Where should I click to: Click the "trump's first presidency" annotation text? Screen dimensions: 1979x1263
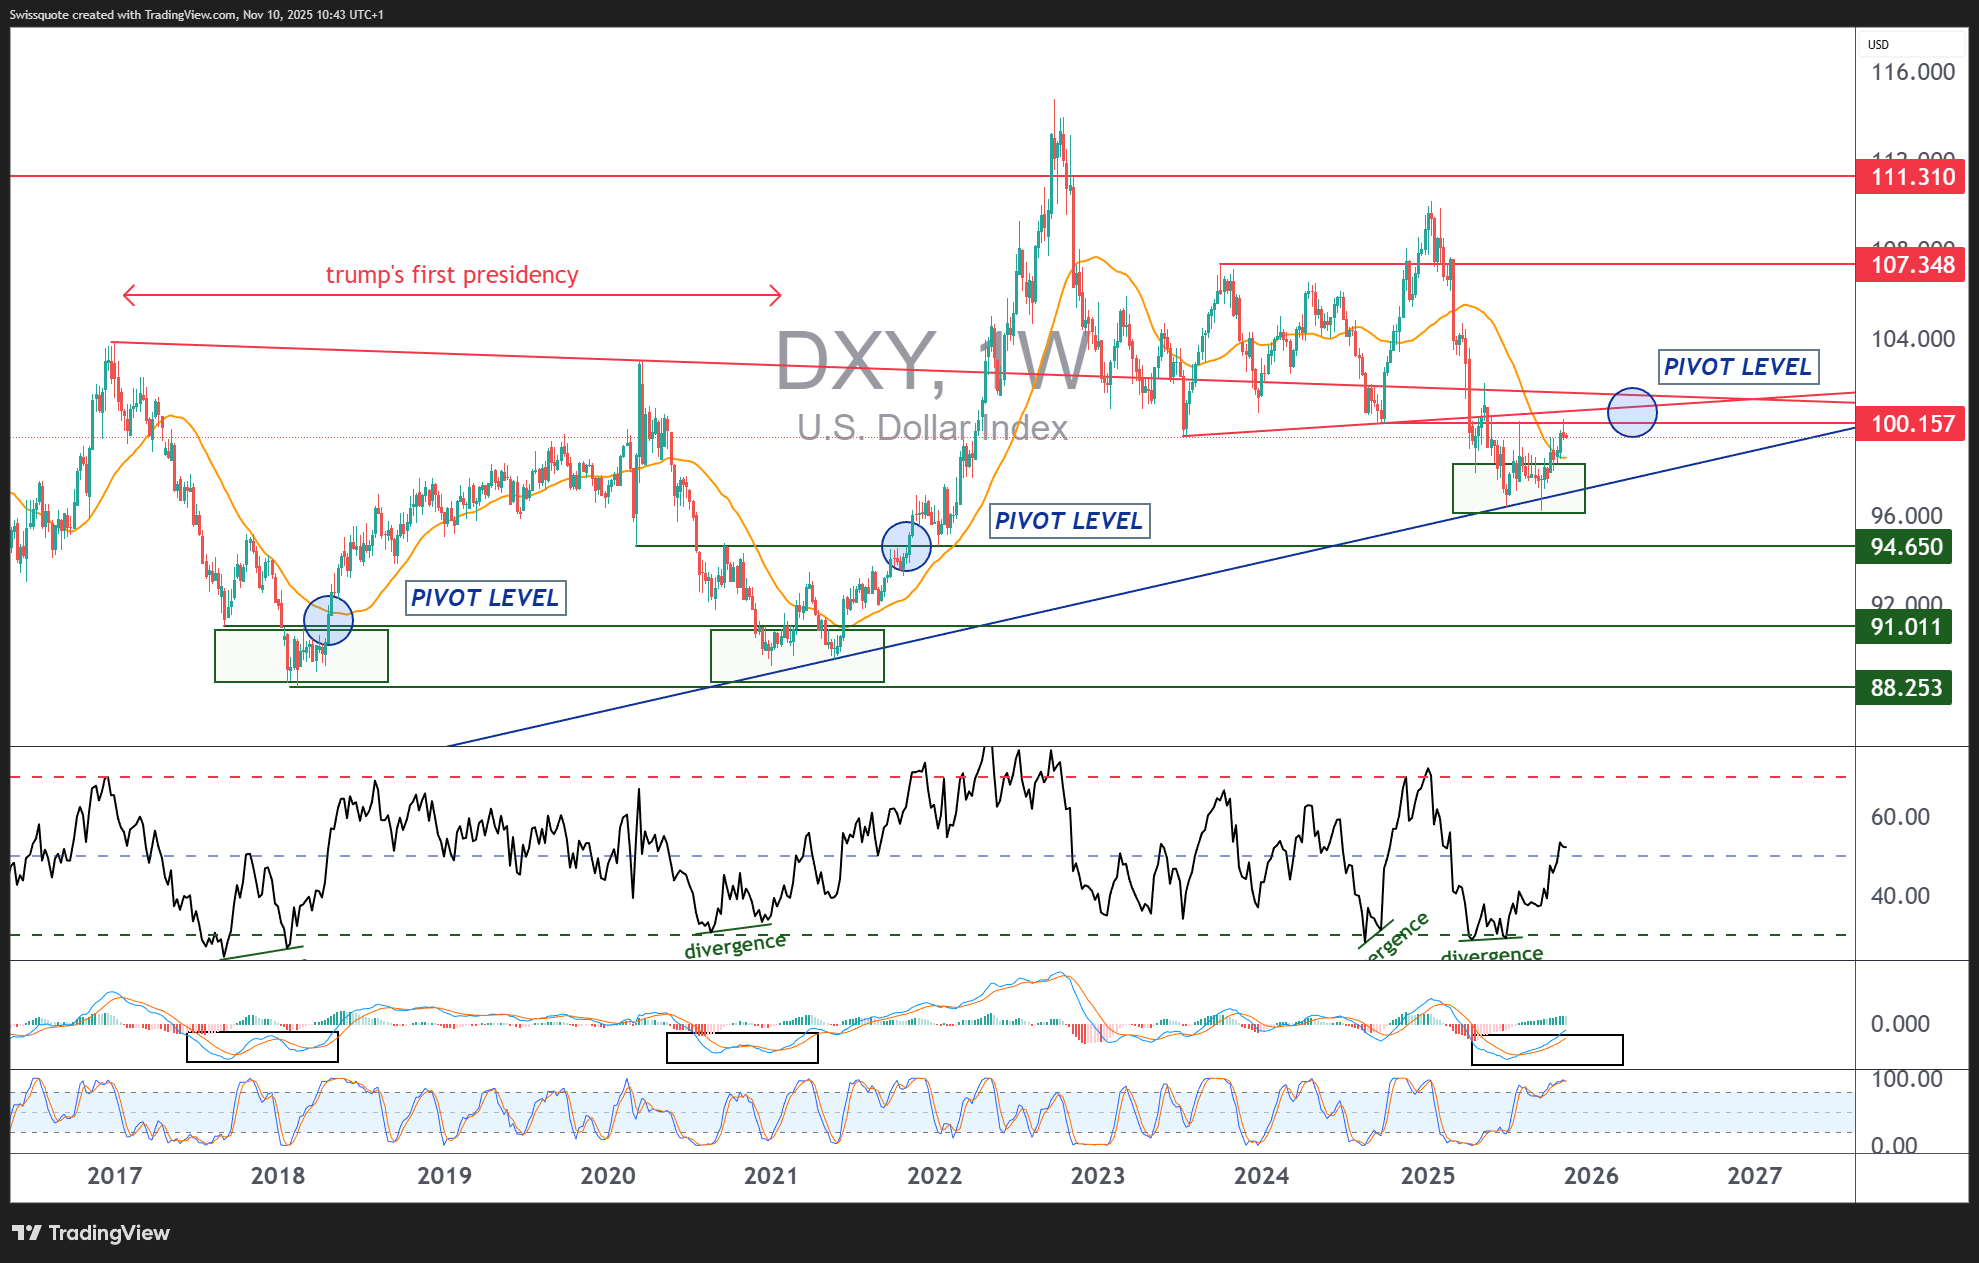452,275
